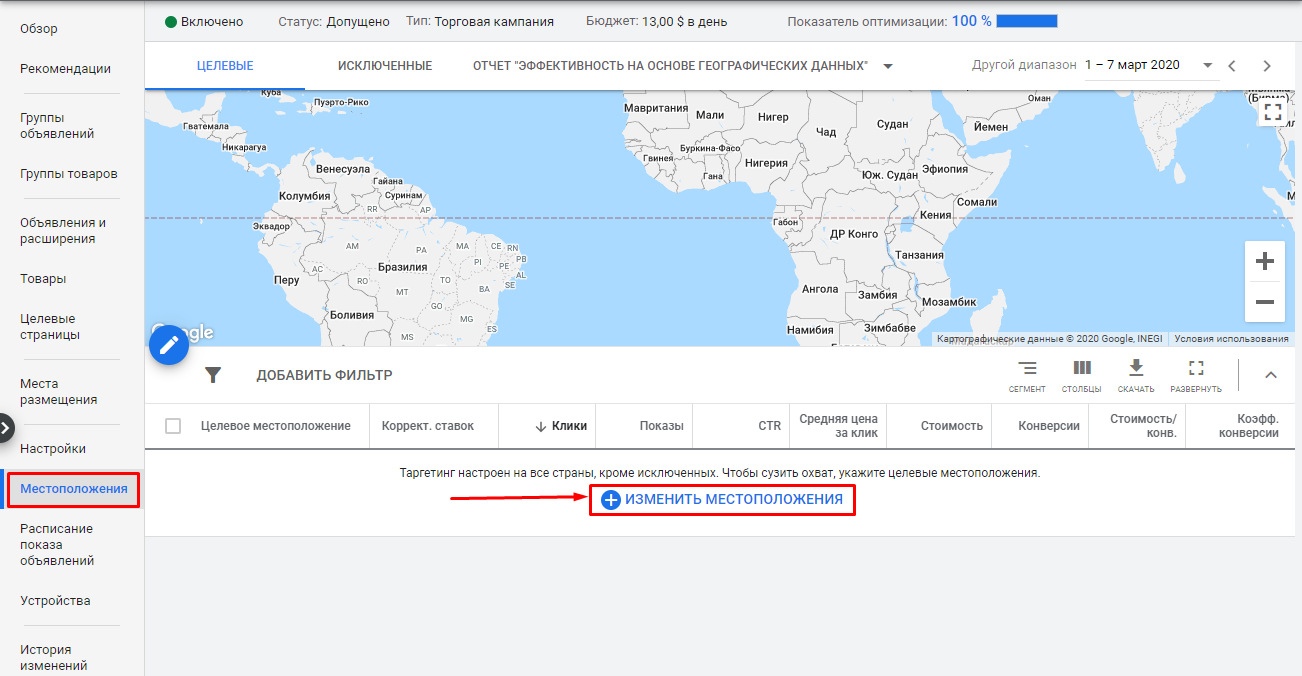Click Добавить фильтр button
The width and height of the screenshot is (1302, 676).
click(x=324, y=375)
